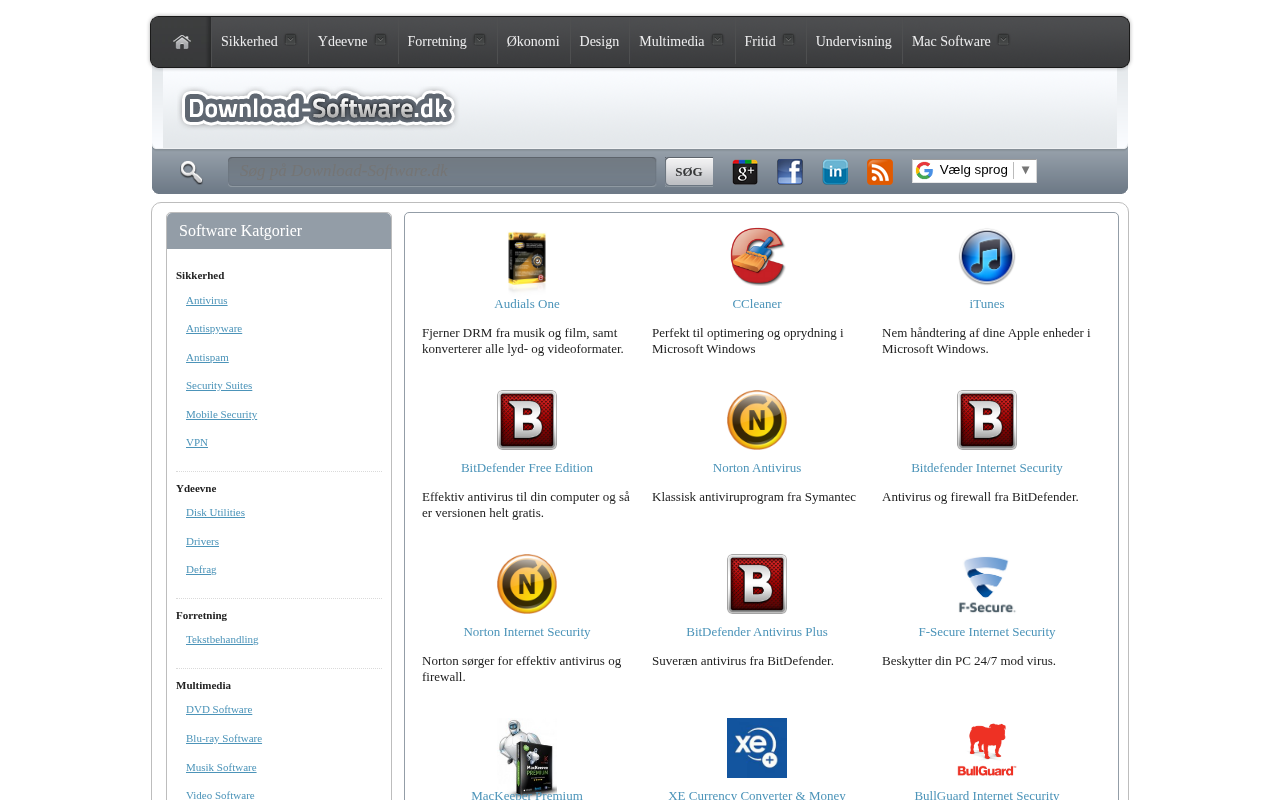Open the RSS feed icon
The image size is (1280, 800).
pos(880,172)
